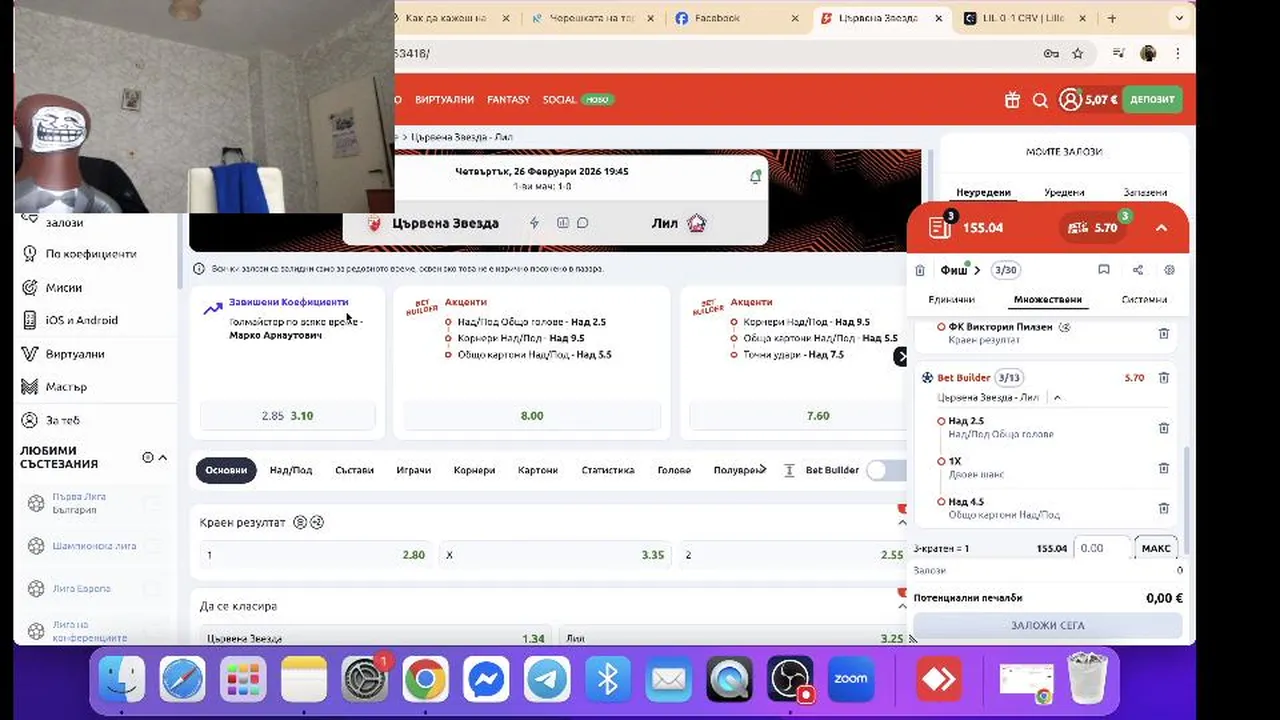Image resolution: width=1280 pixels, height=720 pixels.
Task: Open the match chat bubble icon
Action: pyautogui.click(x=582, y=223)
